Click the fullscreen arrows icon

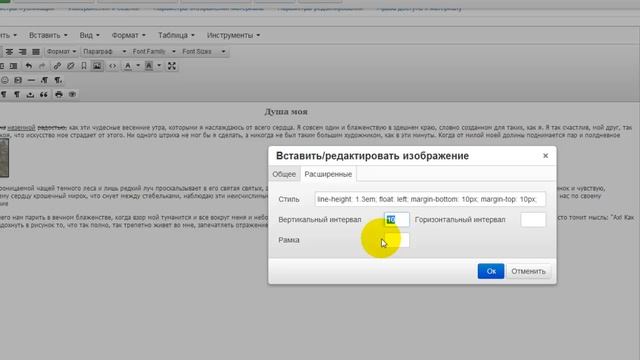(172, 66)
